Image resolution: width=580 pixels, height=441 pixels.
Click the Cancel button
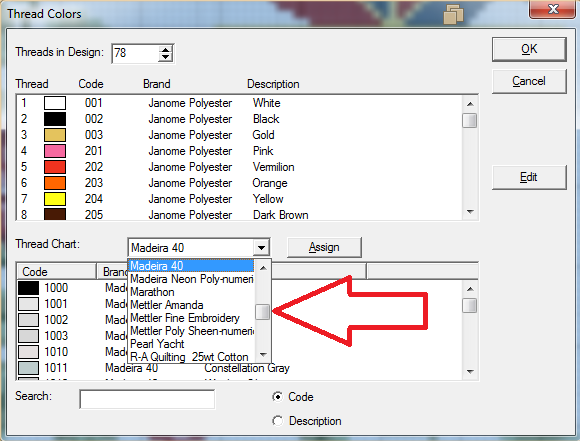(529, 81)
